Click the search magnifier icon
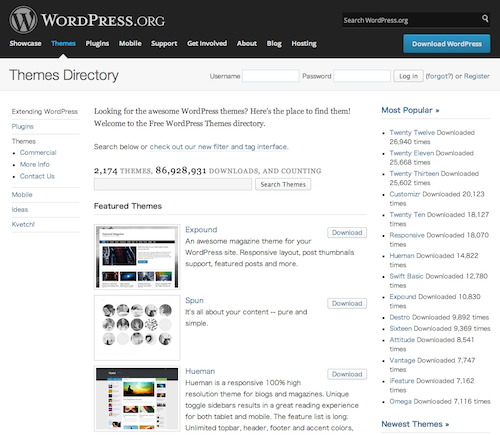The height and width of the screenshot is (435, 500). pyautogui.click(x=485, y=18)
